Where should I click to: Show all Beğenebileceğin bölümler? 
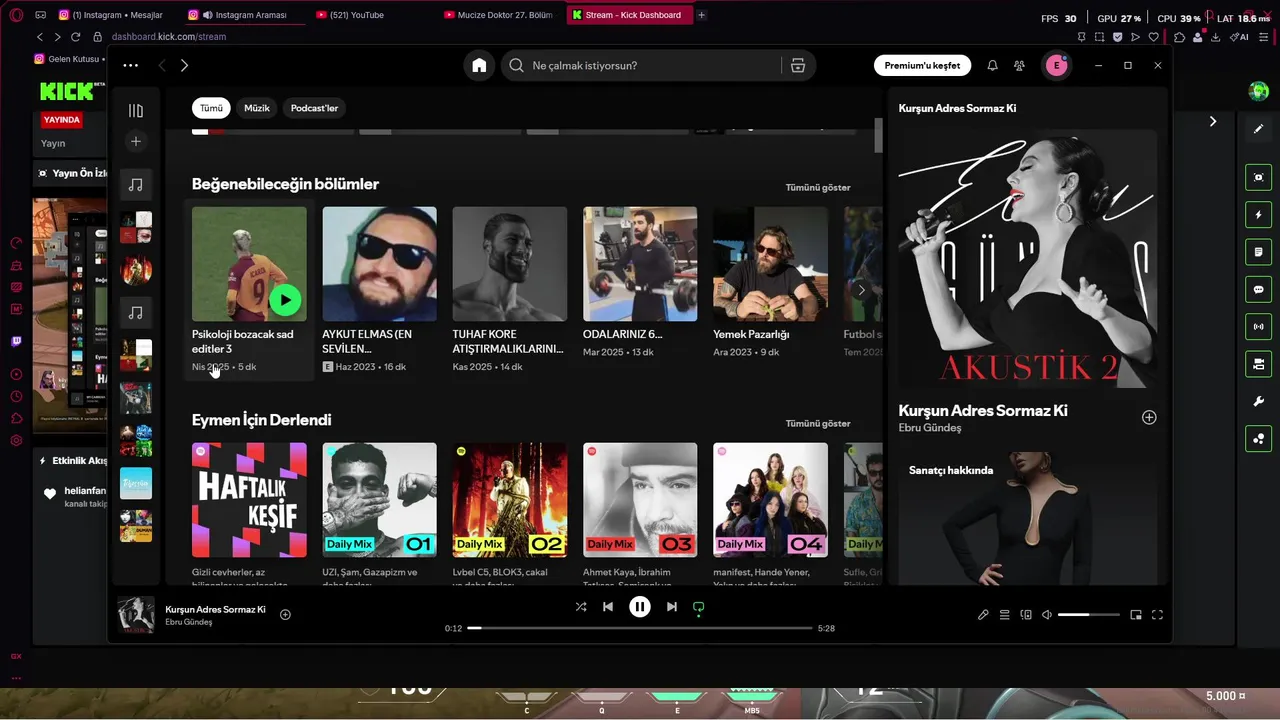[818, 187]
